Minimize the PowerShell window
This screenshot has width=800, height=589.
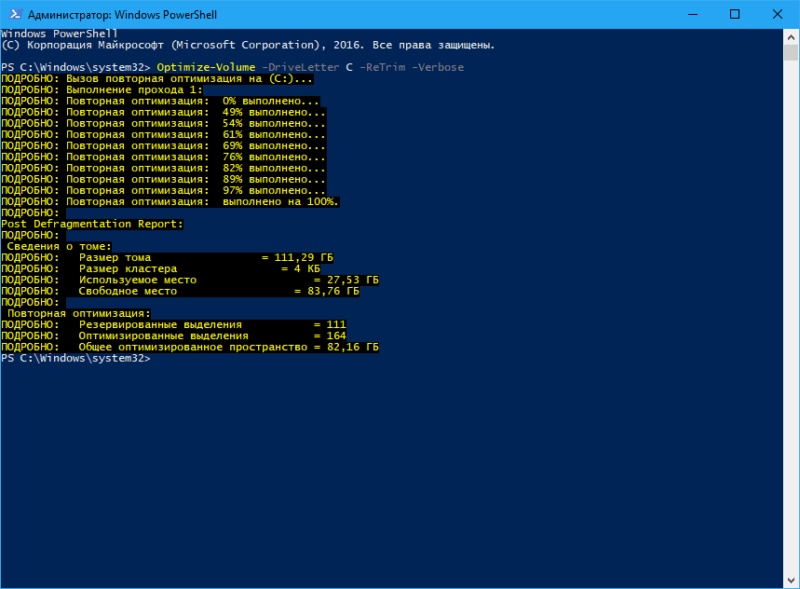[693, 14]
